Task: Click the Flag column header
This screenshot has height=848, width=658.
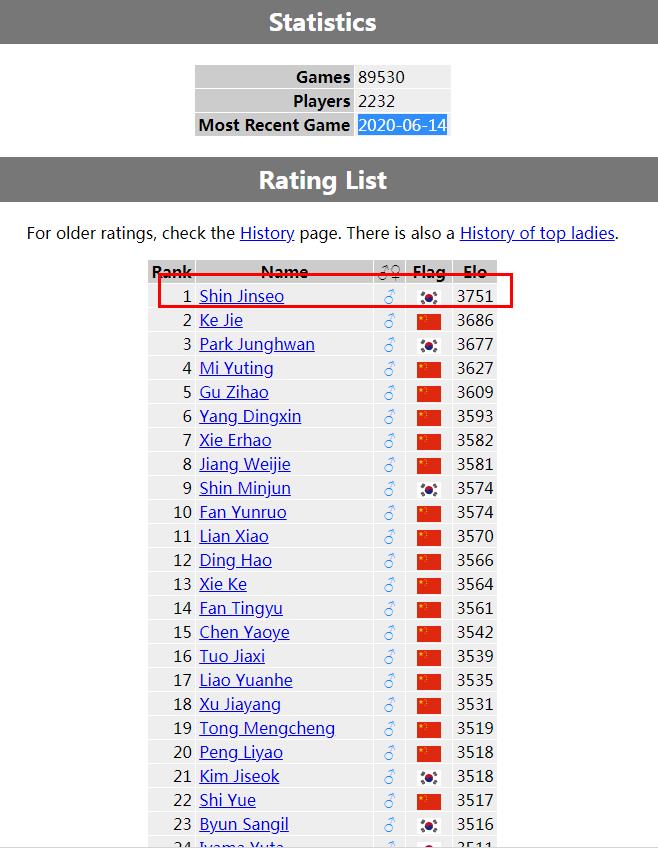Action: coord(429,272)
